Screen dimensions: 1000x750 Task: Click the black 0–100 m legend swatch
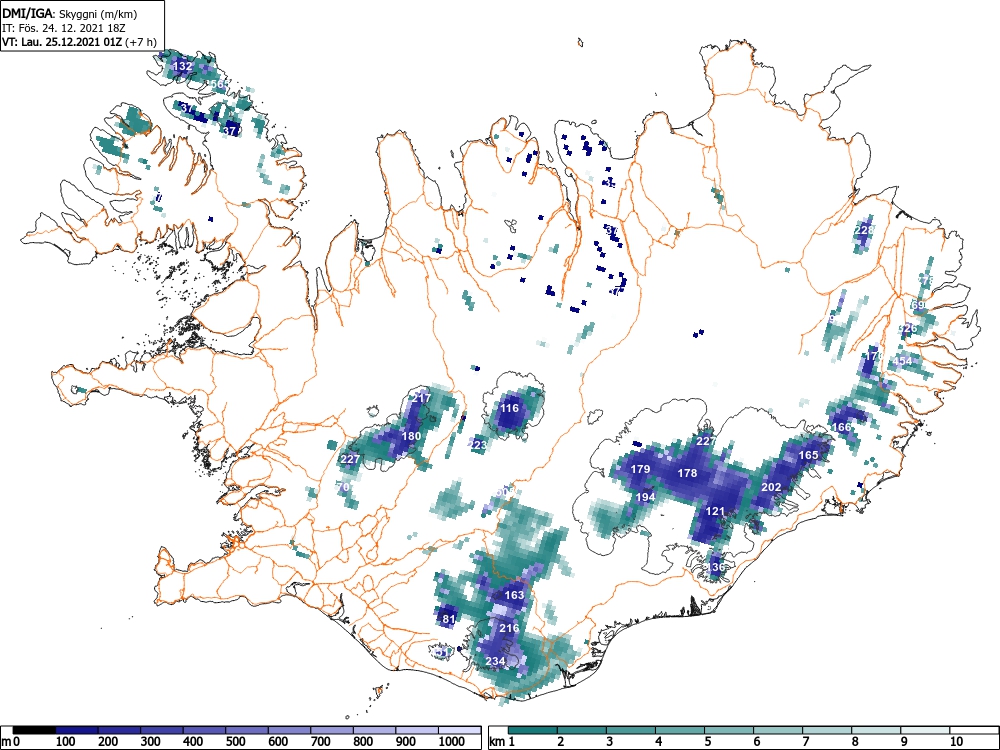(34, 730)
